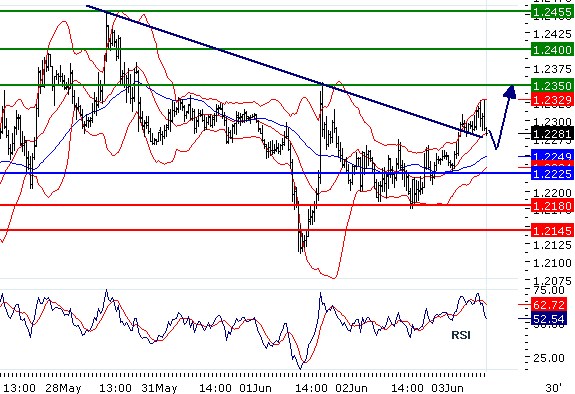Click the 14:00 label before 01Jun
The width and height of the screenshot is (575, 394).
(x=216, y=388)
